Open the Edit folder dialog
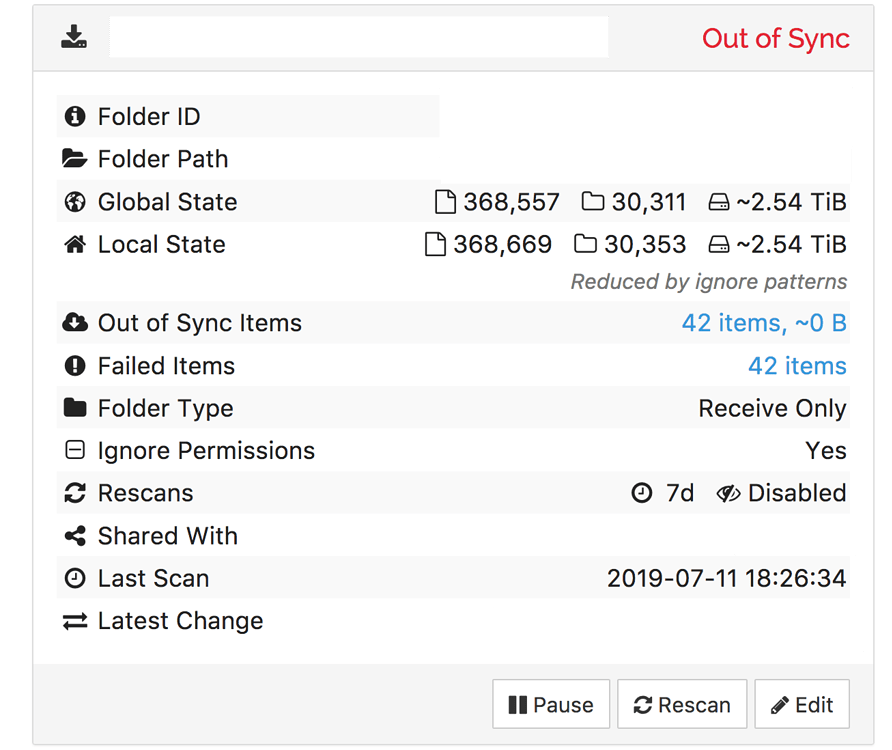 pyautogui.click(x=802, y=704)
